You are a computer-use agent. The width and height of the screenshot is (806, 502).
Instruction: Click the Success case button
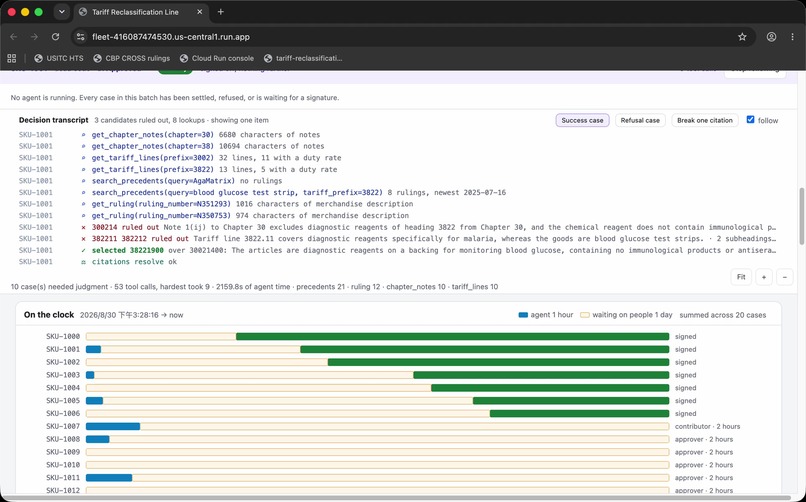coord(582,120)
